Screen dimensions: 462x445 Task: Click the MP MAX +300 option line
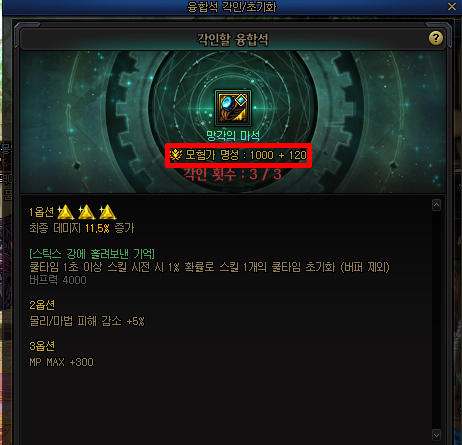click(x=61, y=362)
